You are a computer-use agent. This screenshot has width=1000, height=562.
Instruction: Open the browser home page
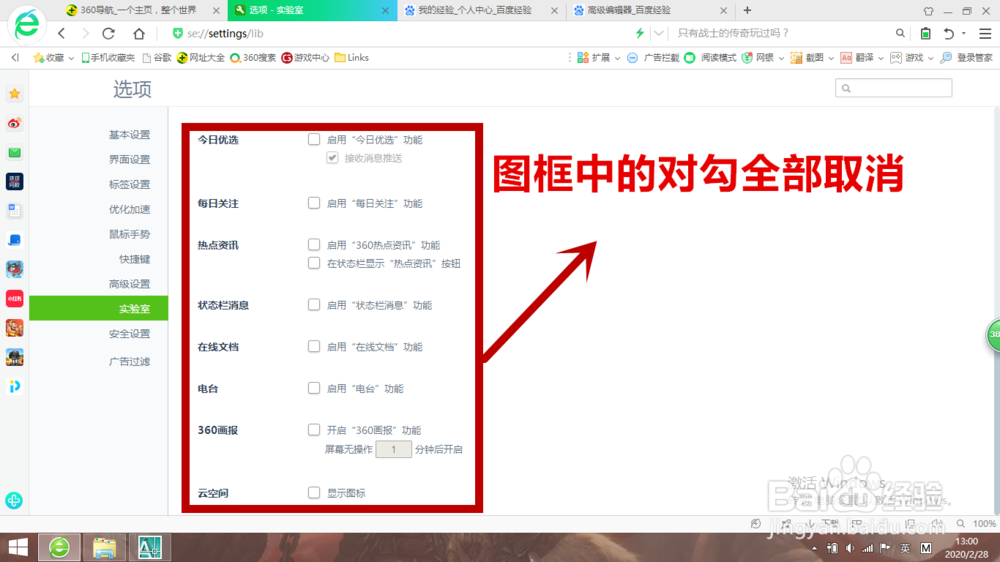(x=139, y=33)
